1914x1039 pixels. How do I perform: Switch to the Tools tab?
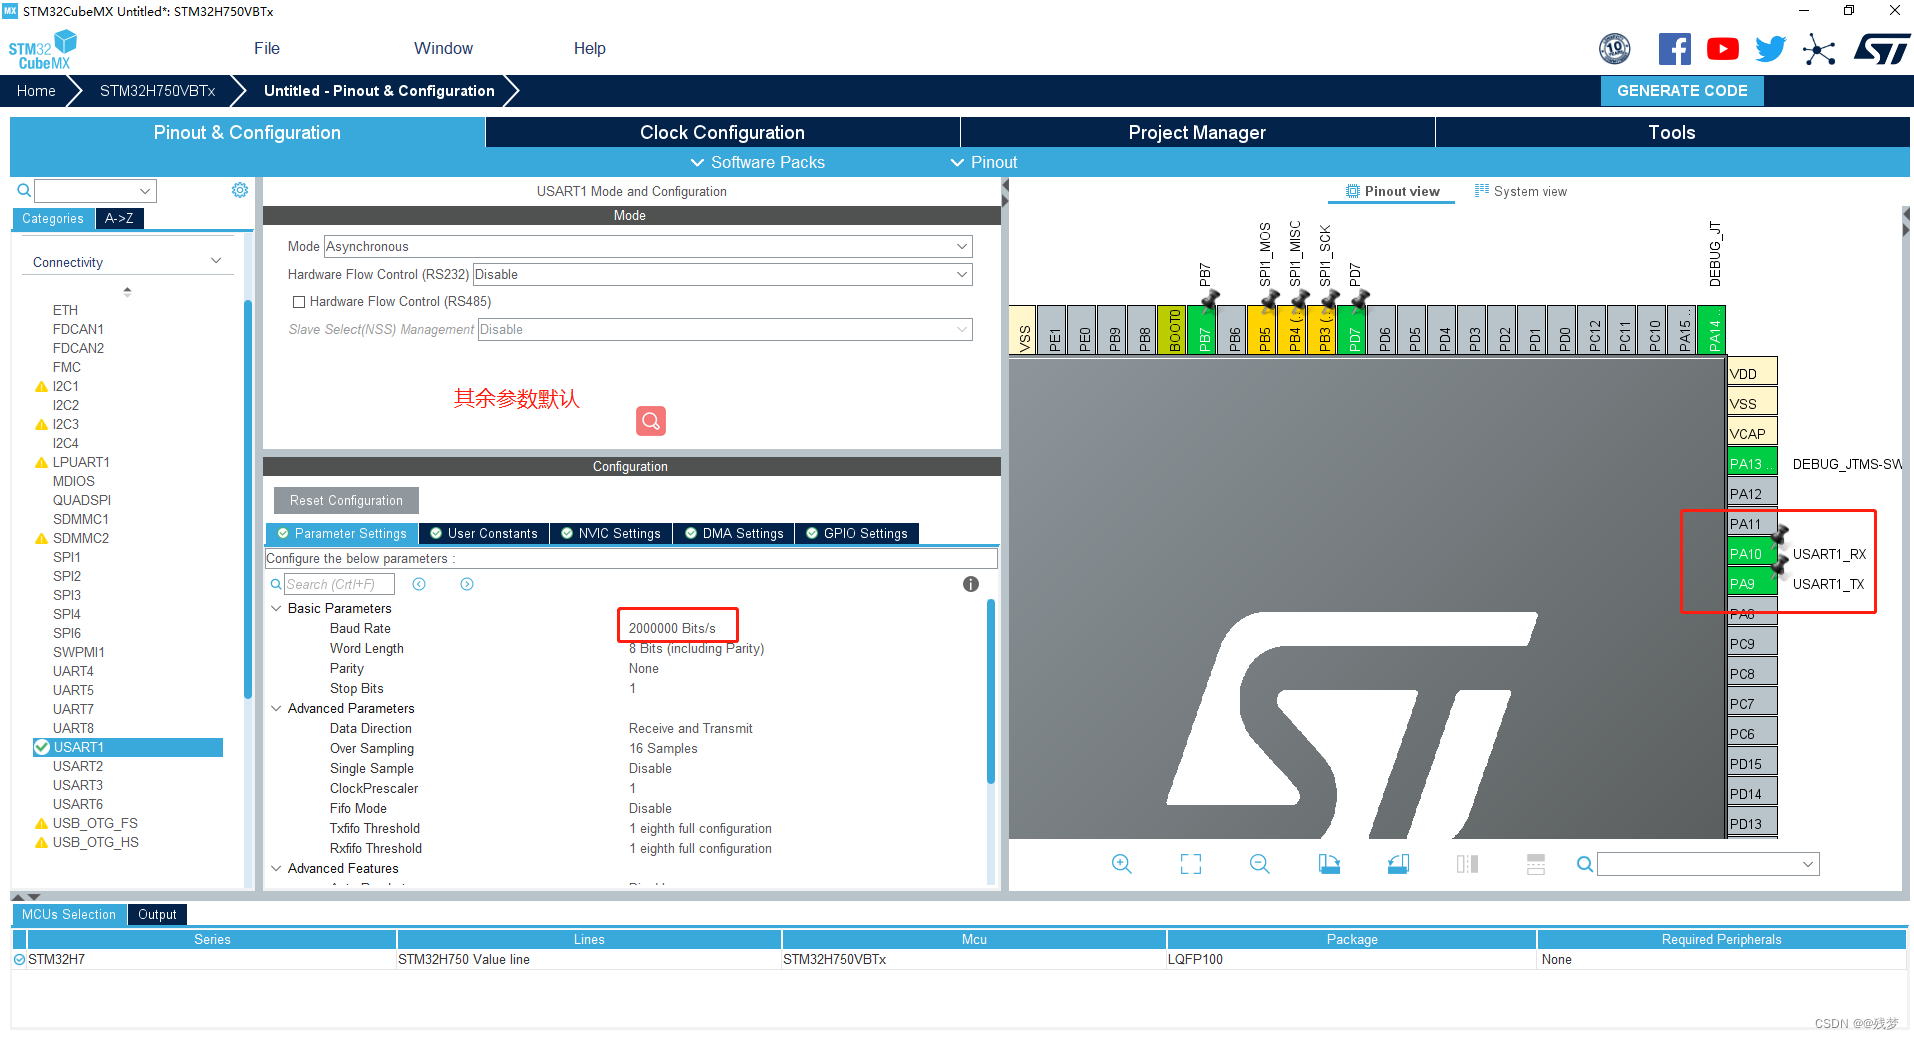click(1672, 132)
